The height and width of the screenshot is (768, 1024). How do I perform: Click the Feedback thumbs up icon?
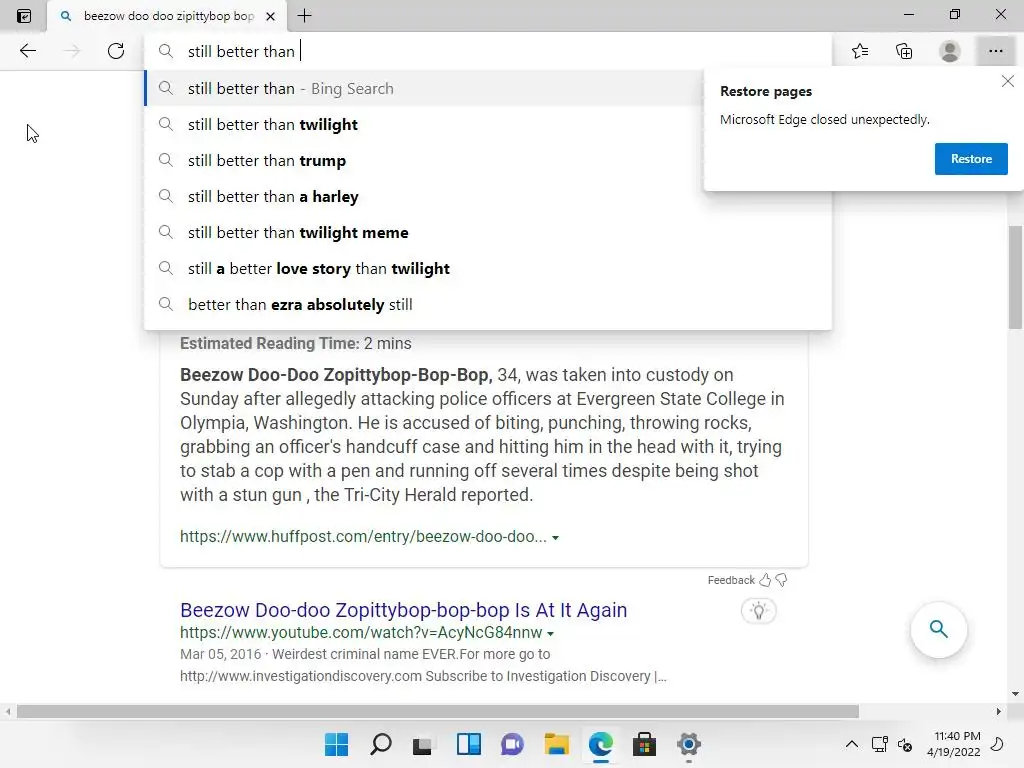[765, 580]
